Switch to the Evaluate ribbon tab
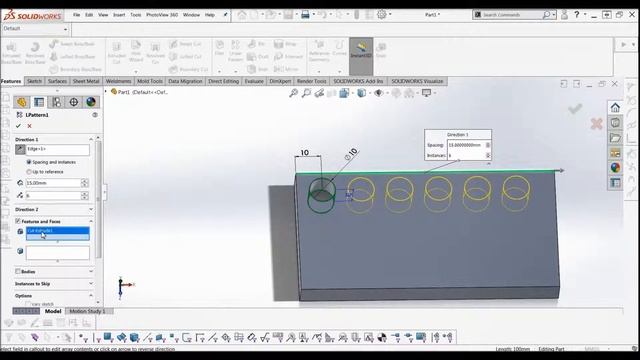Image resolution: width=640 pixels, height=360 pixels. (x=254, y=81)
